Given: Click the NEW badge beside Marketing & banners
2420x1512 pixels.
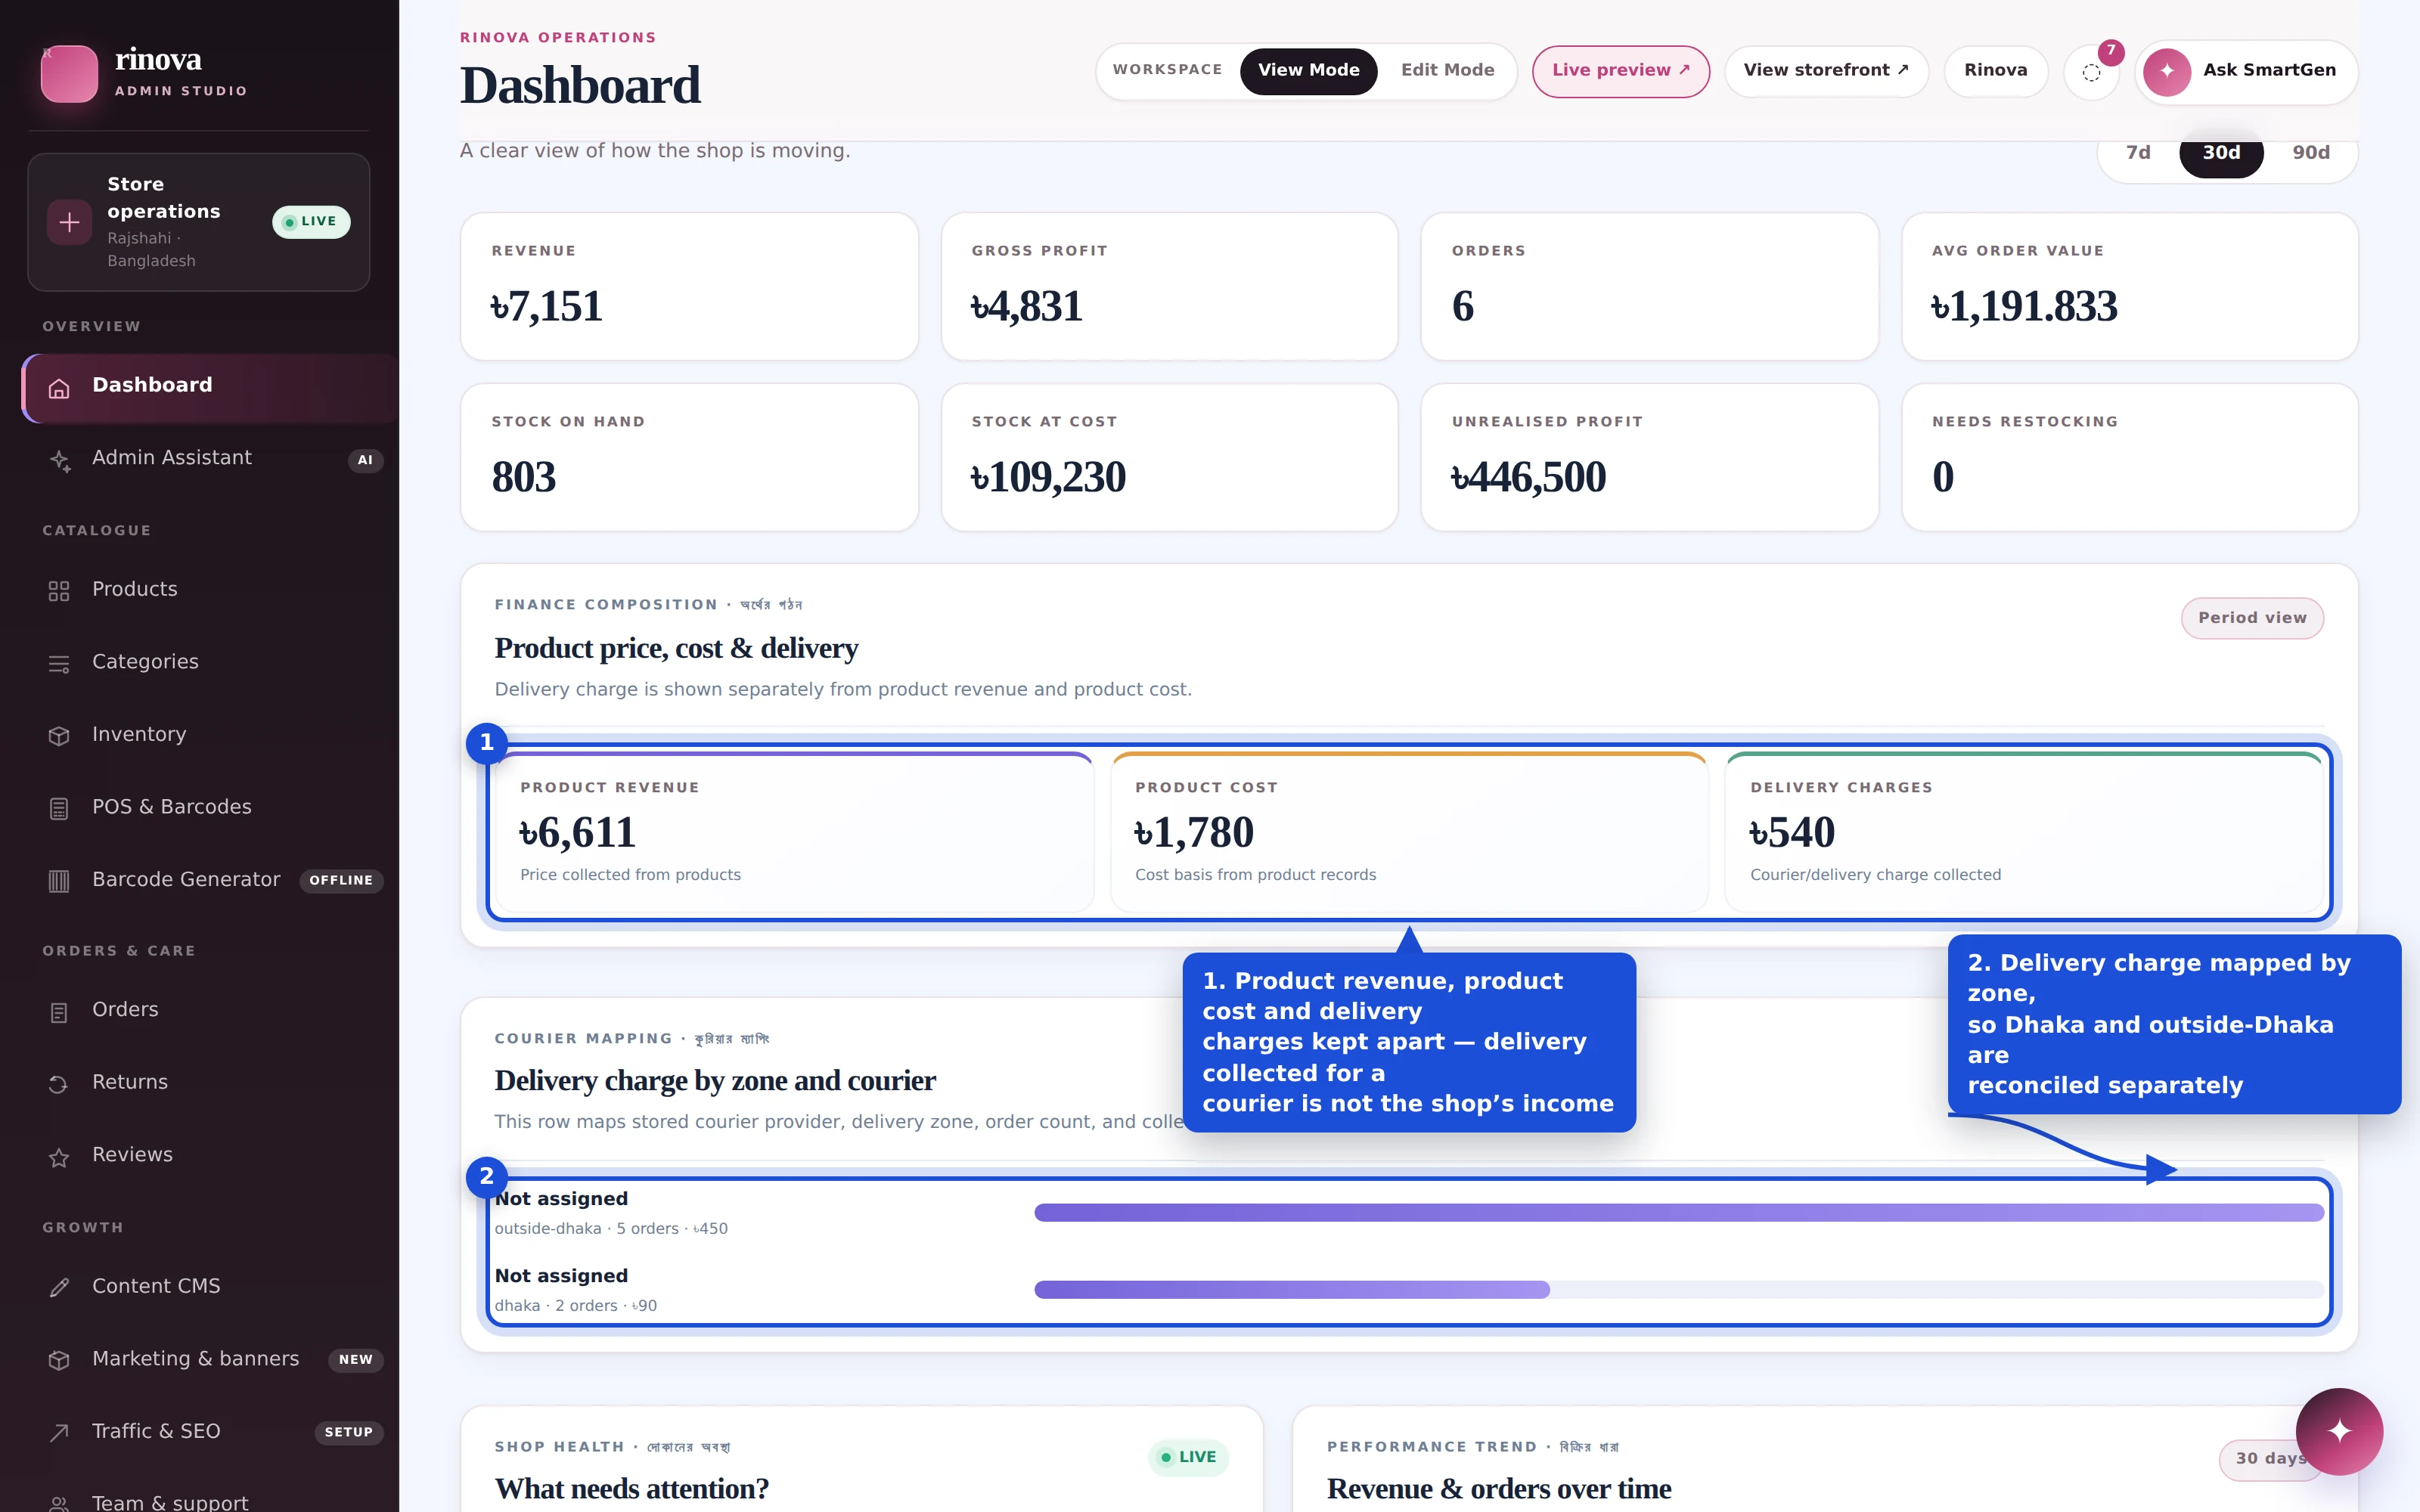Looking at the screenshot, I should tap(355, 1360).
